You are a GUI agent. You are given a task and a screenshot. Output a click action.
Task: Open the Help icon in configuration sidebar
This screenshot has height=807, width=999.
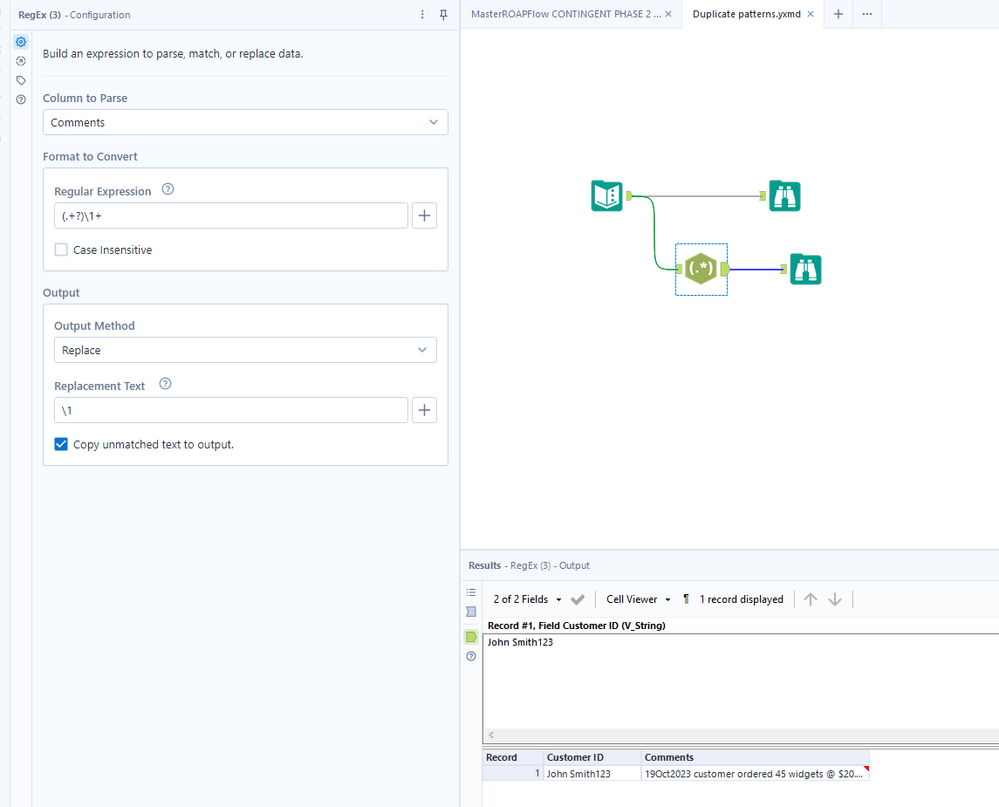point(21,99)
